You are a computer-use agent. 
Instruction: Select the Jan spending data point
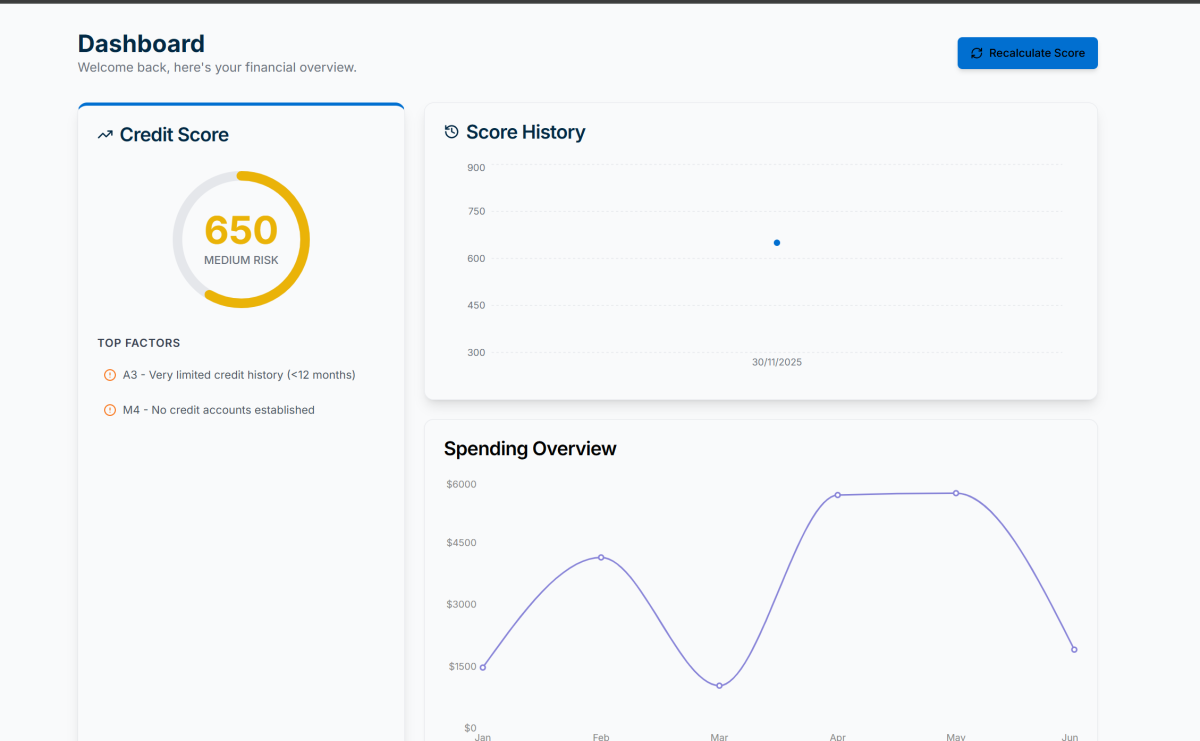tap(483, 667)
